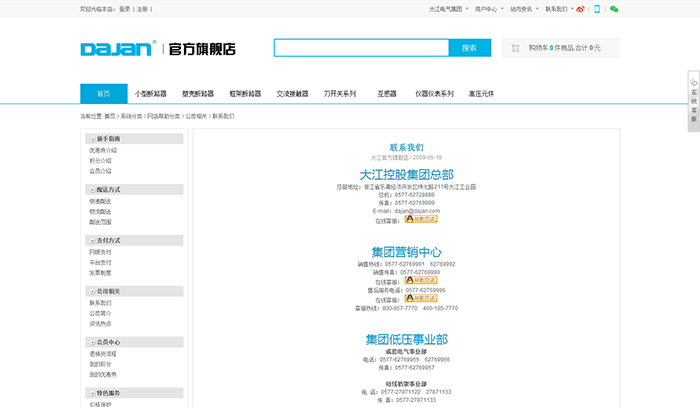Image resolution: width=700 pixels, height=407 pixels.
Task: Click 首页 in the breadcrumb
Action: [110, 116]
